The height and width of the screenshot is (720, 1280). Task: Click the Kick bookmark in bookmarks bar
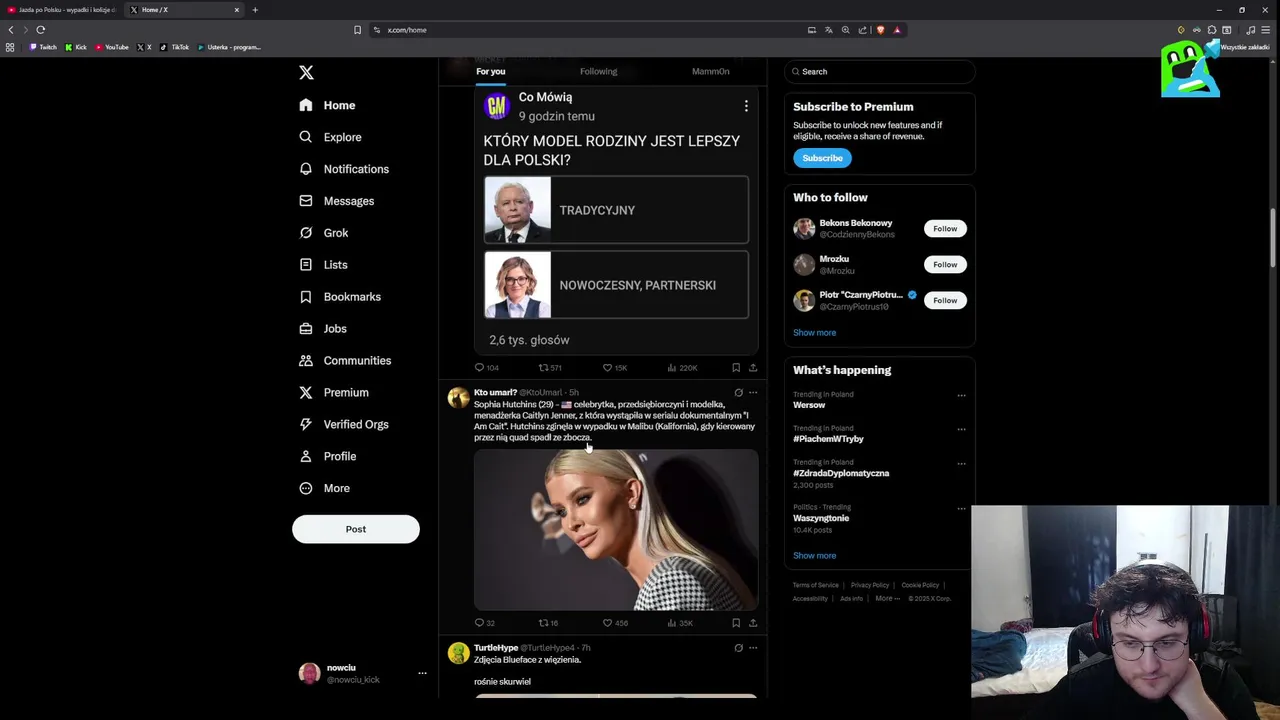click(x=76, y=47)
